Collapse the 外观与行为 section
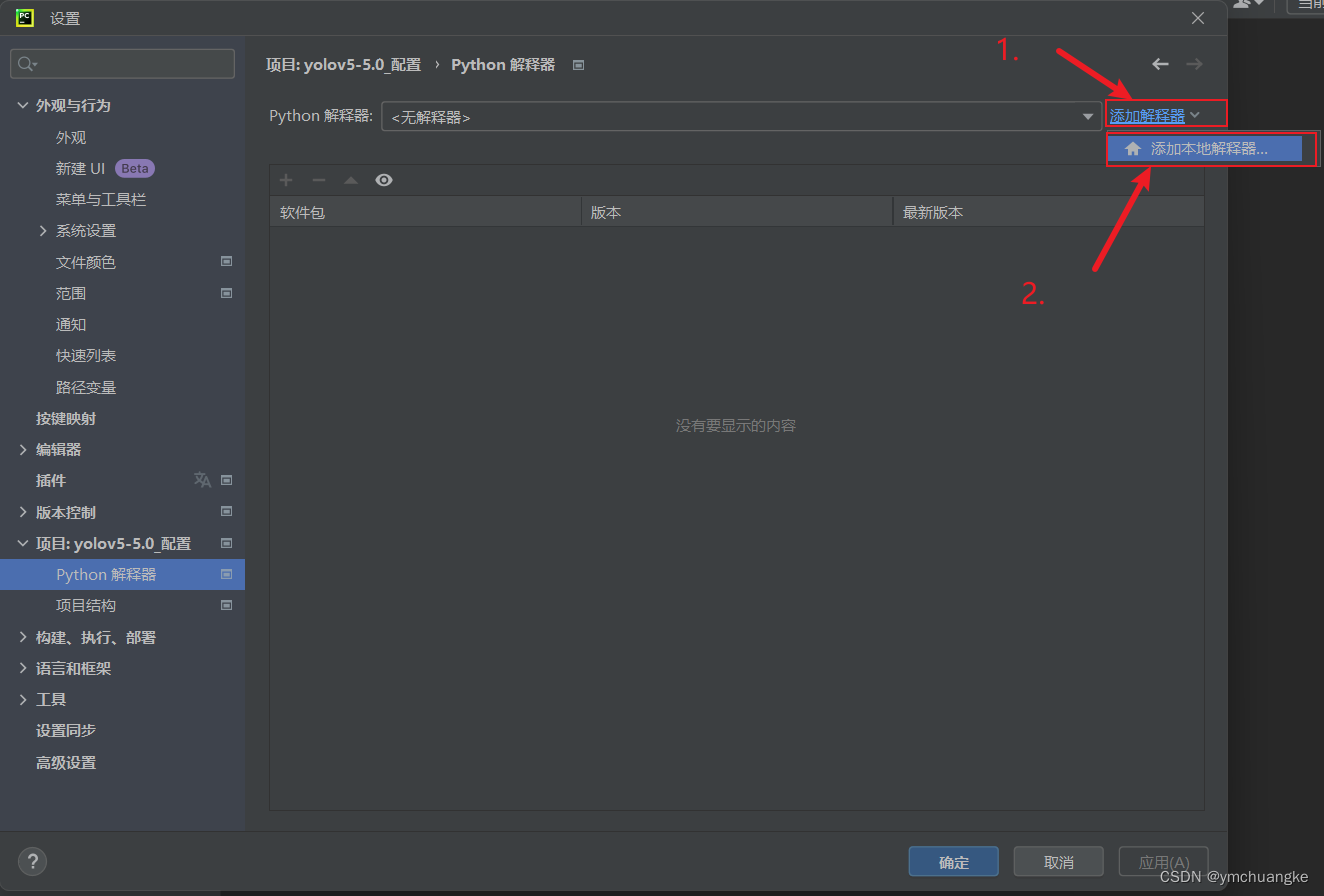The image size is (1324, 896). [x=23, y=106]
